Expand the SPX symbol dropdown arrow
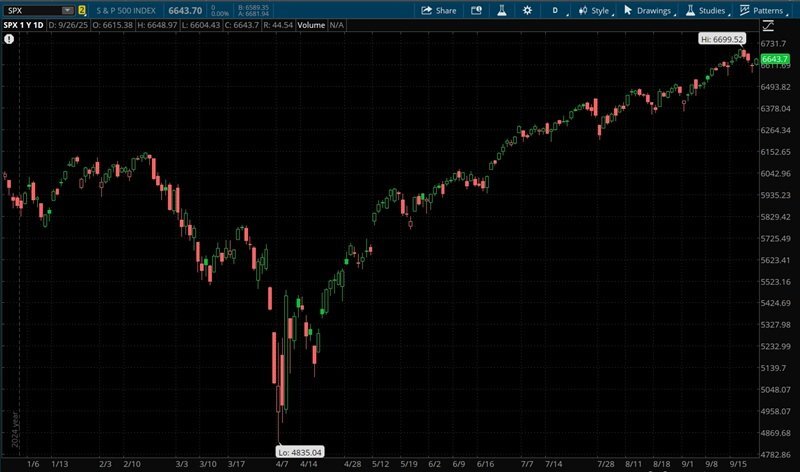The width and height of the screenshot is (800, 472). click(67, 10)
